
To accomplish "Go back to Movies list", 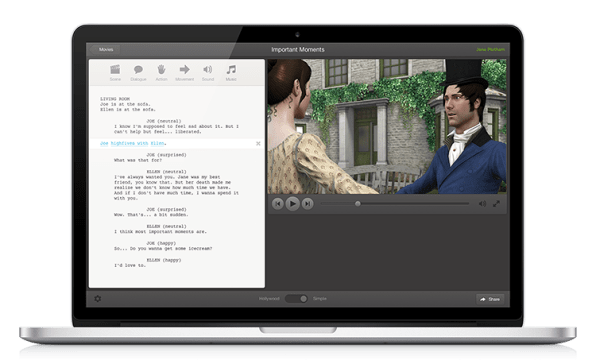I will (105, 49).
